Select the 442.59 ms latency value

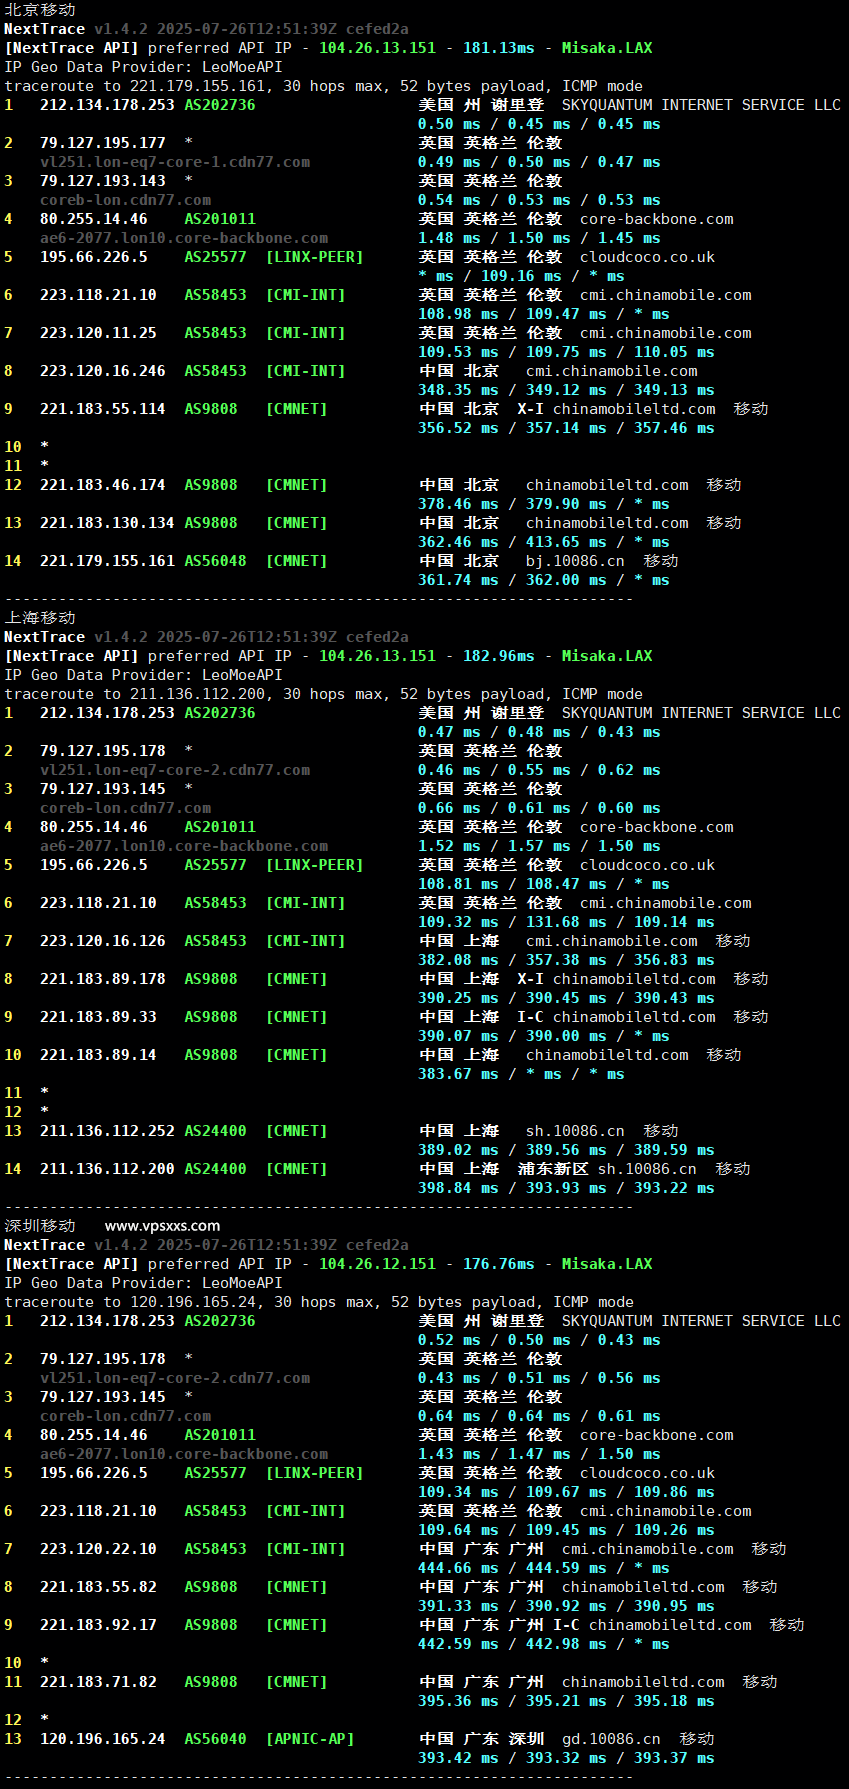[x=458, y=1644]
